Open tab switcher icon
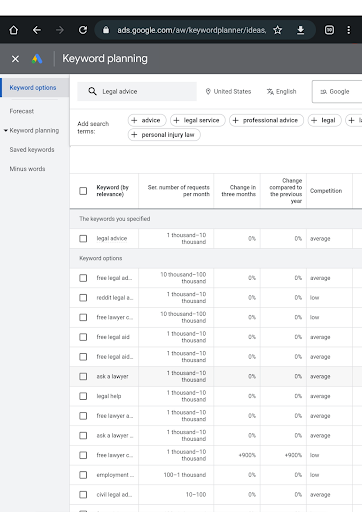This screenshot has width=362, height=512. [x=329, y=30]
